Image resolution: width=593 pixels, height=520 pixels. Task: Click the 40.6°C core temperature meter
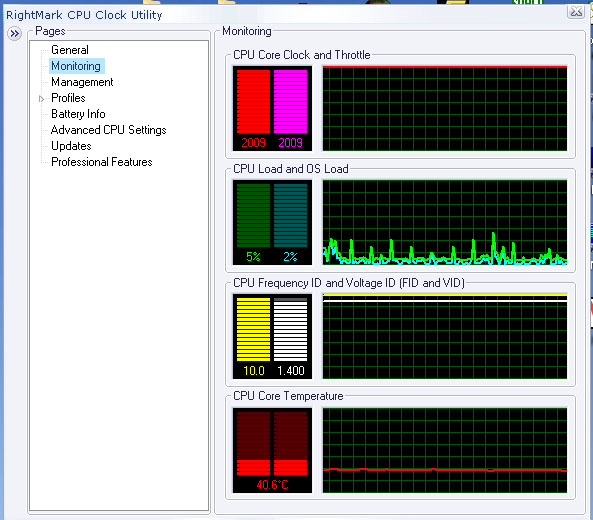(x=272, y=450)
